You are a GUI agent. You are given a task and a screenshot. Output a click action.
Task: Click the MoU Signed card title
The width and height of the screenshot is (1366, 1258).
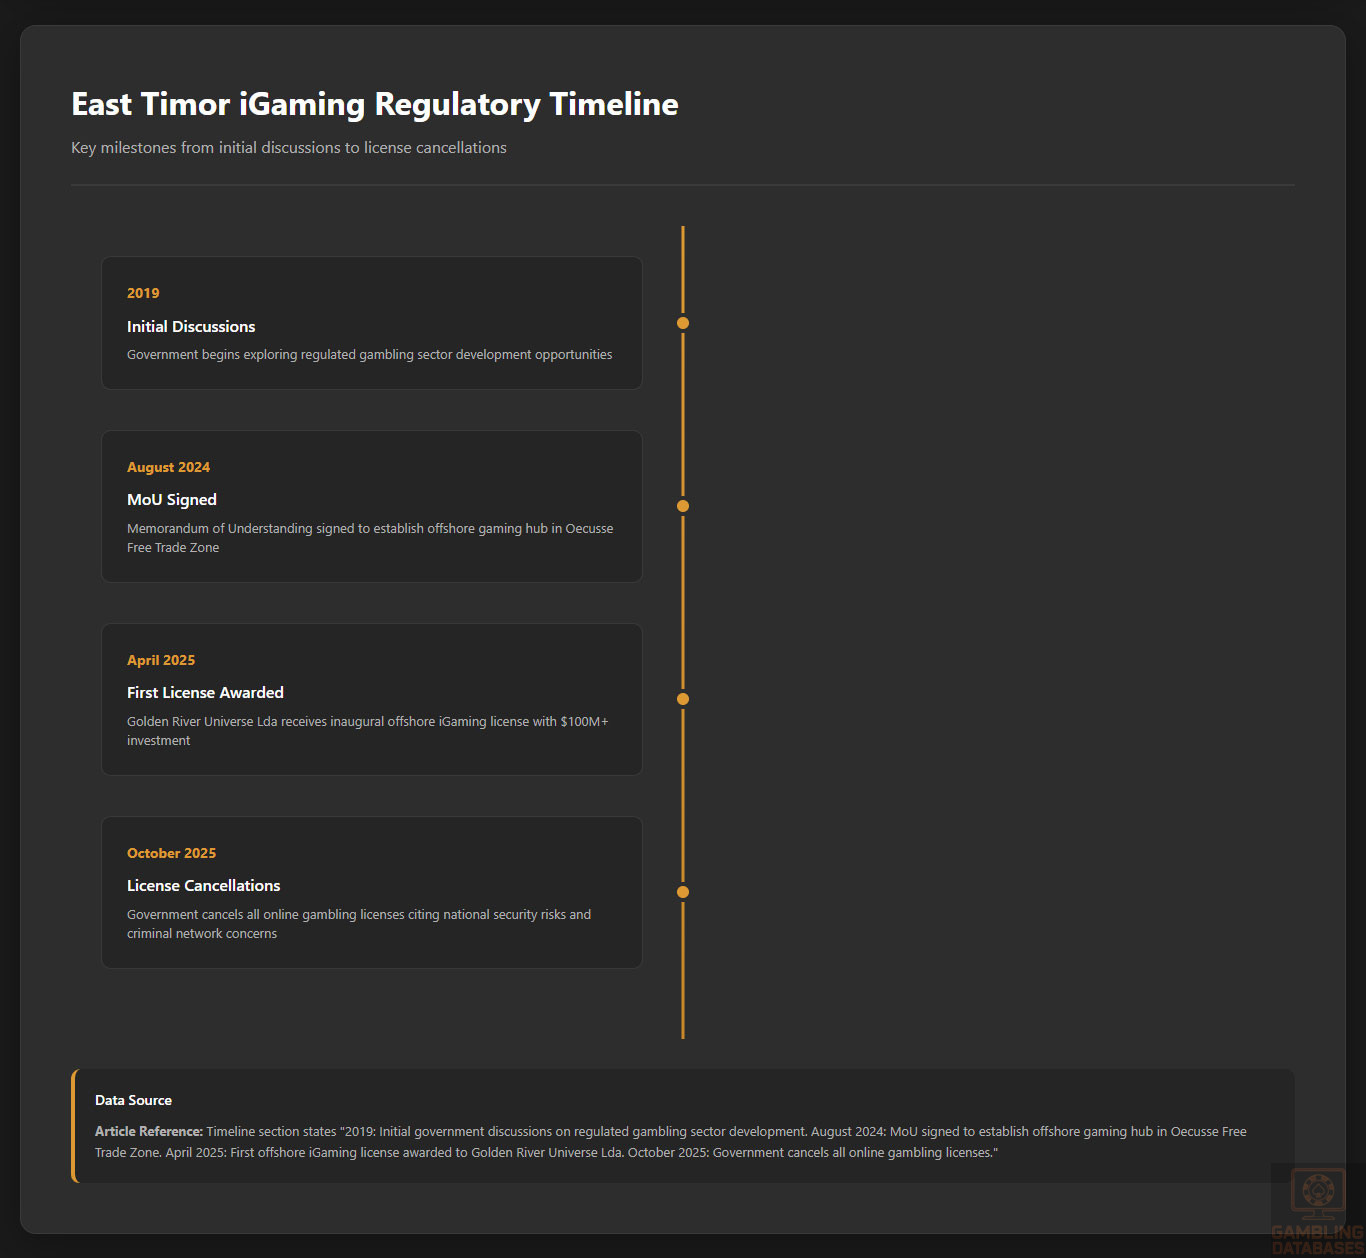coord(172,500)
